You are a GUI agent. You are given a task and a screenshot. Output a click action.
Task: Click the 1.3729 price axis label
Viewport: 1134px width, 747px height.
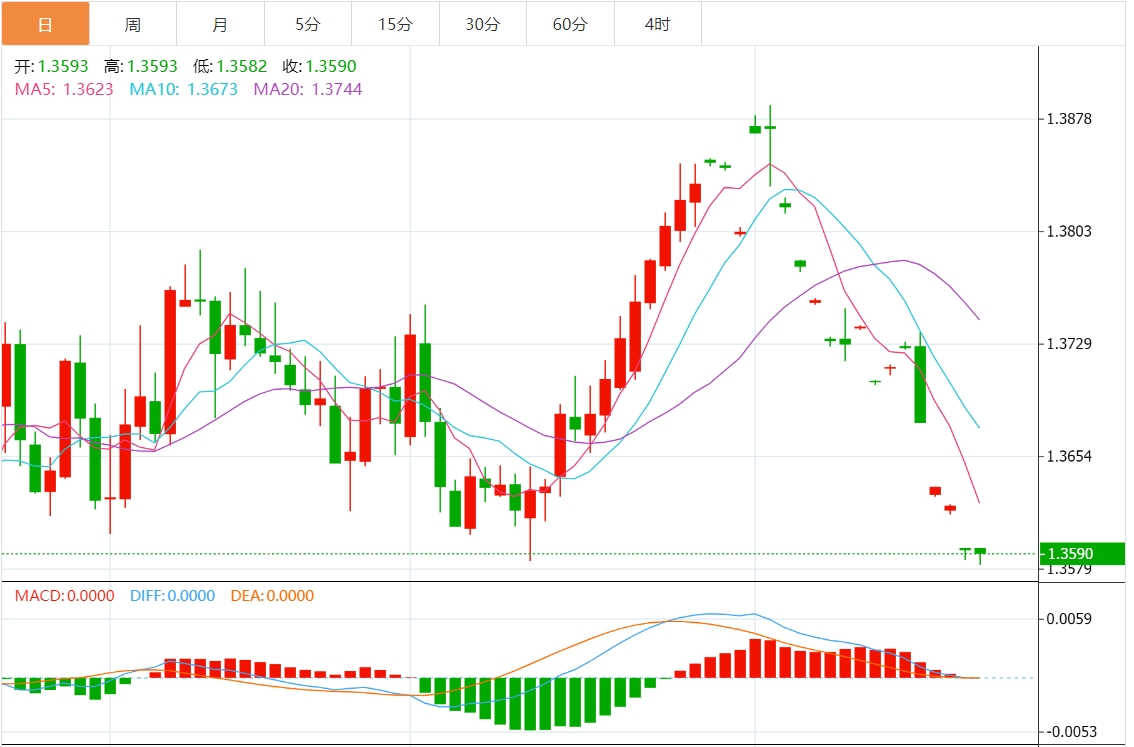pos(1069,343)
